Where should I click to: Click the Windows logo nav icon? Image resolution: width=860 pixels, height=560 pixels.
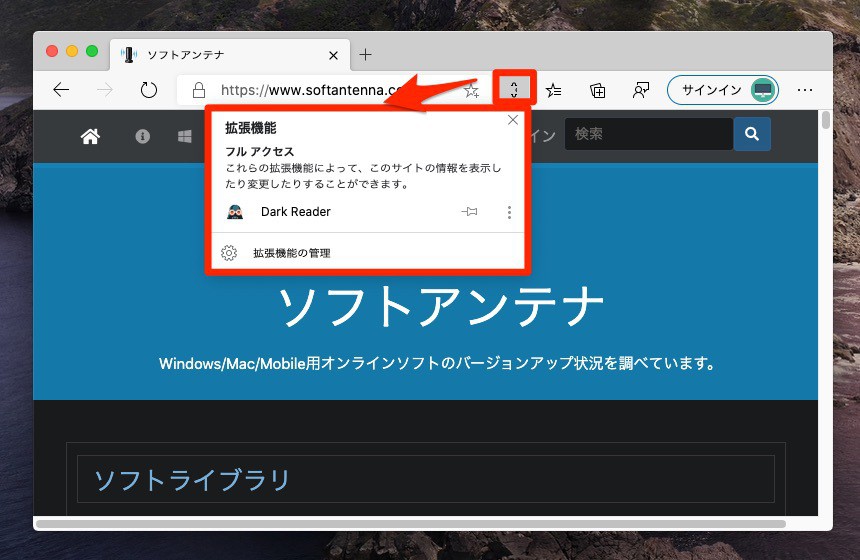(185, 137)
